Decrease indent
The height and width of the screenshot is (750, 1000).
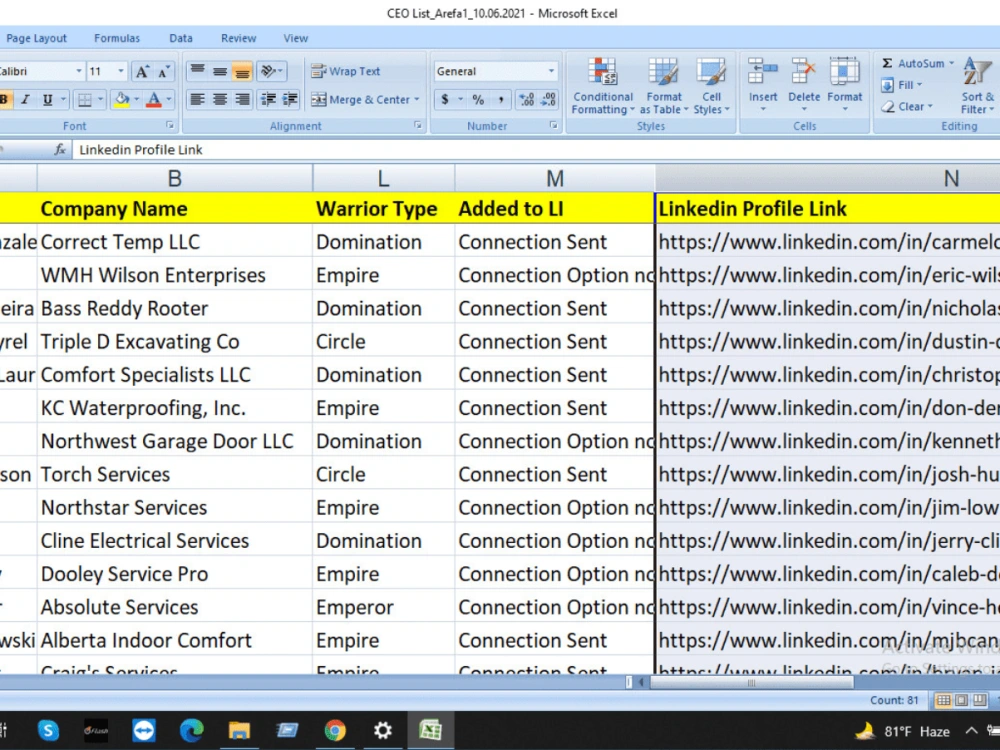268,99
